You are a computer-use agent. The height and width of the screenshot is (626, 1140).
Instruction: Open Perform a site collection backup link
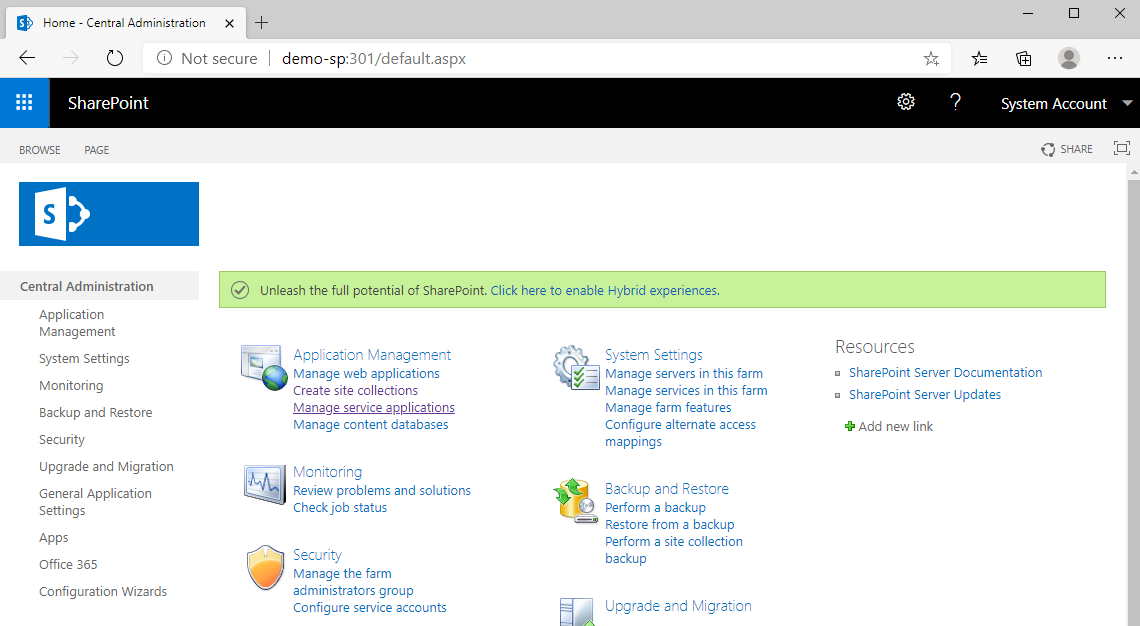tap(674, 550)
